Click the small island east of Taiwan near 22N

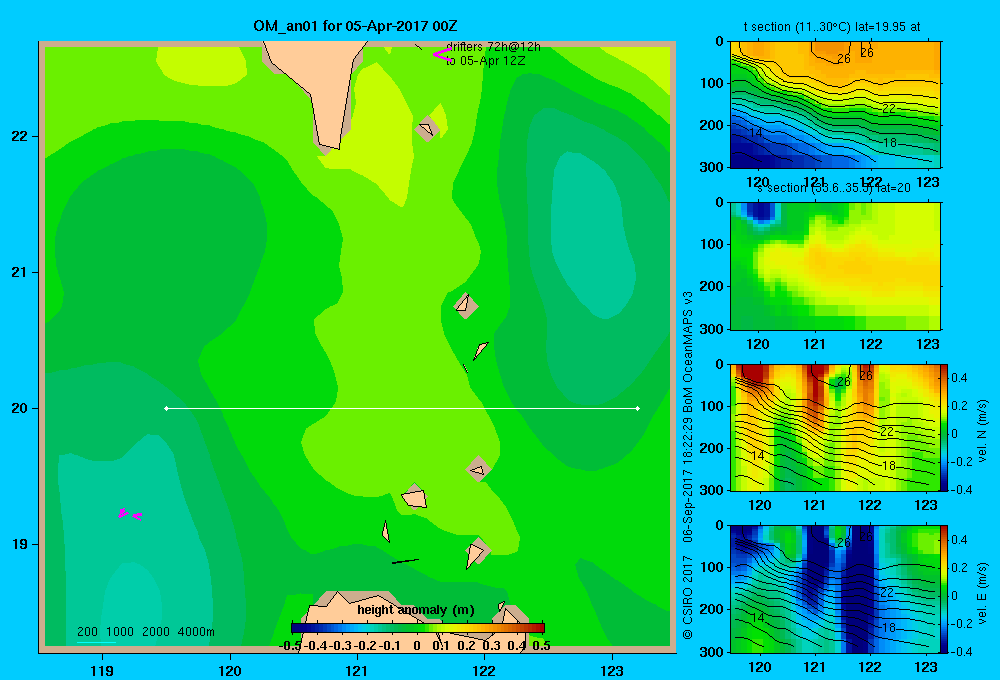tap(427, 129)
